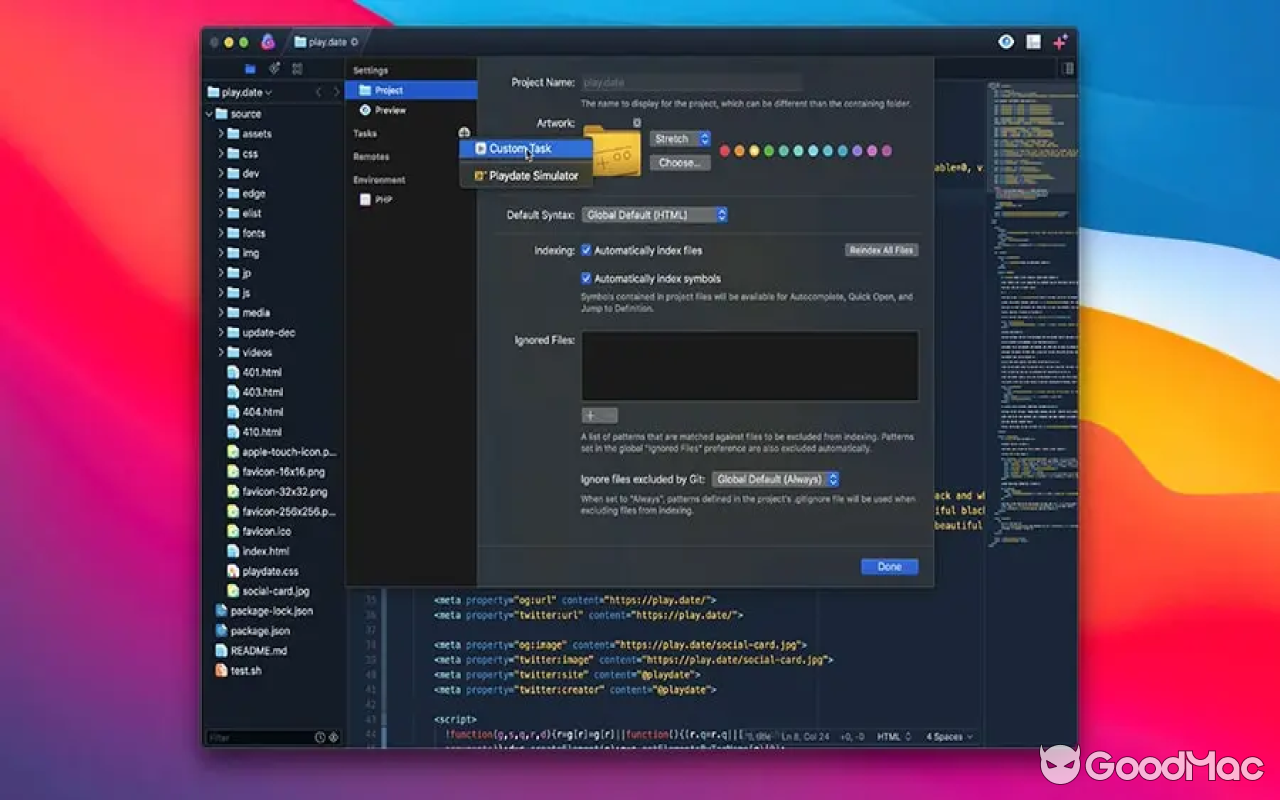
Task: Click the grid view icon in the sidebar toolbar
Action: pos(296,69)
